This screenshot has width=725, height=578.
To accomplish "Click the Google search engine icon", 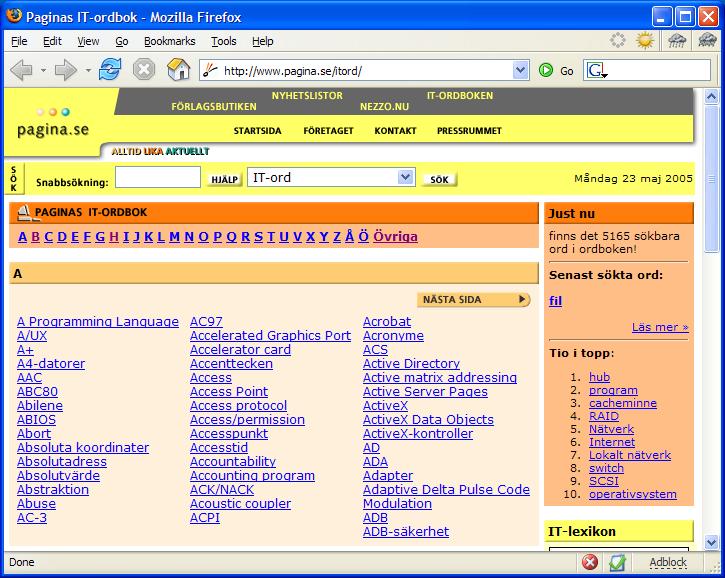I will tap(596, 70).
